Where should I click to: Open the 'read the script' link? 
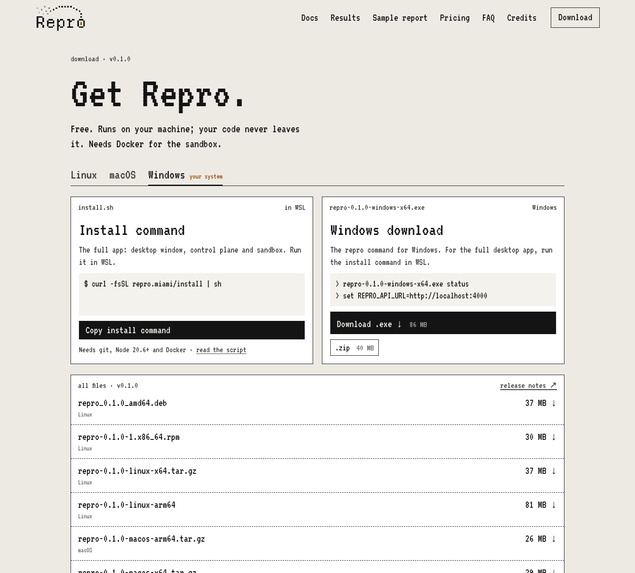[x=221, y=350]
